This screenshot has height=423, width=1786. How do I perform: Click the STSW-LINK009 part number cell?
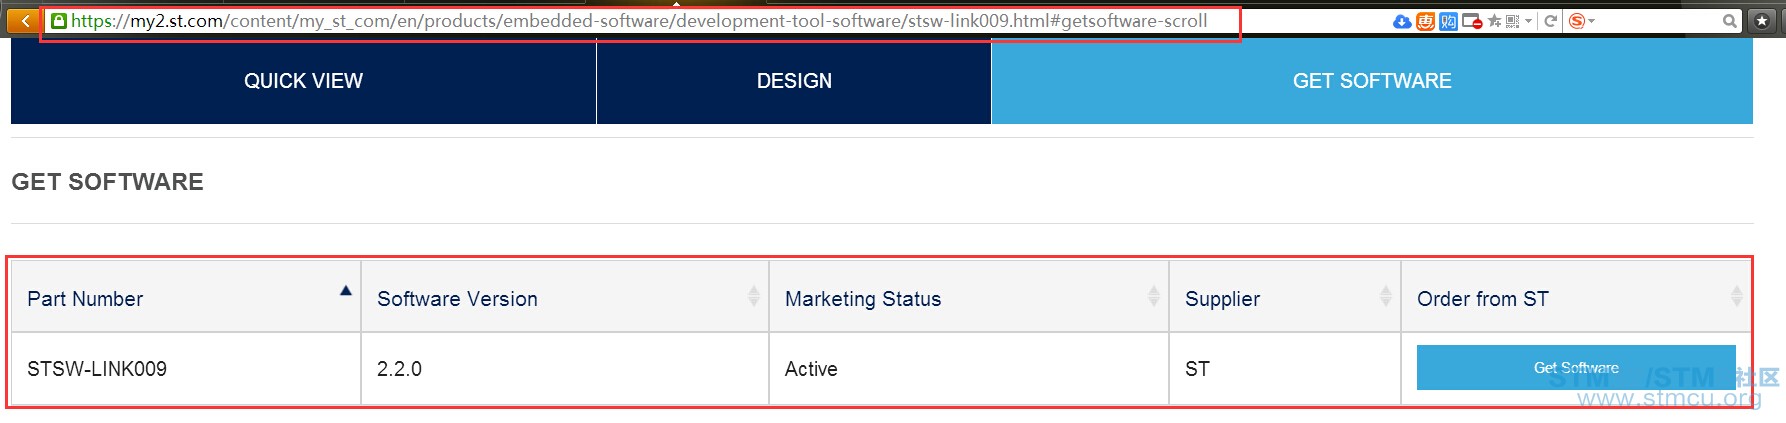point(186,369)
